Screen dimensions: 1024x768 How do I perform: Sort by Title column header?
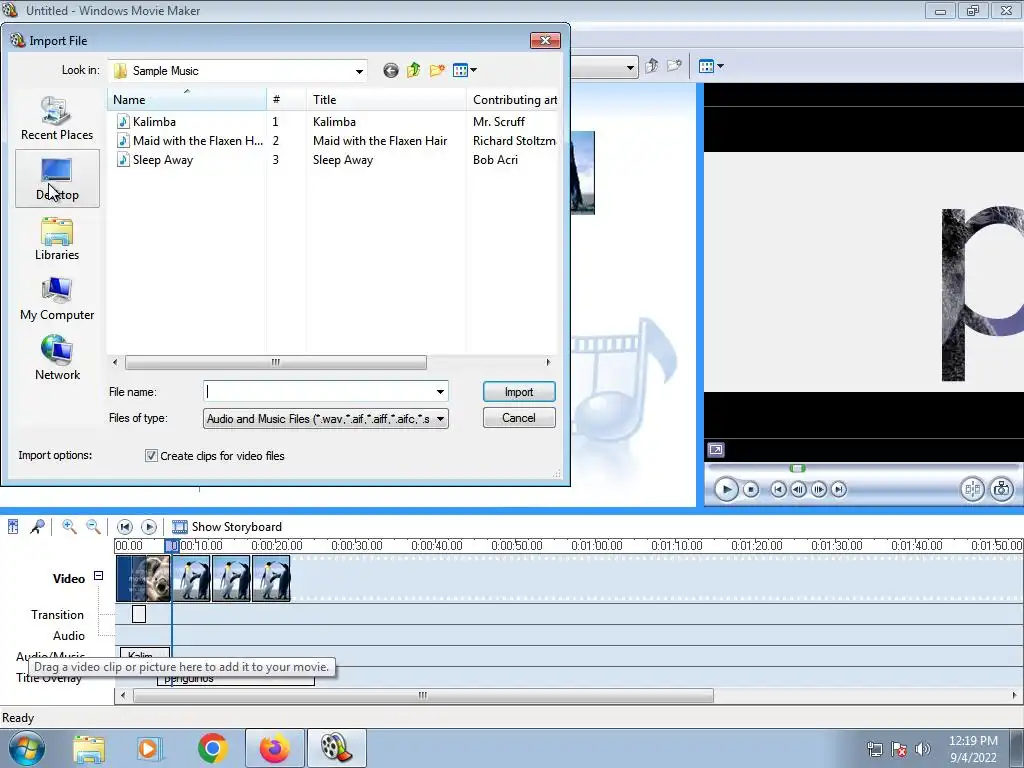click(x=385, y=99)
